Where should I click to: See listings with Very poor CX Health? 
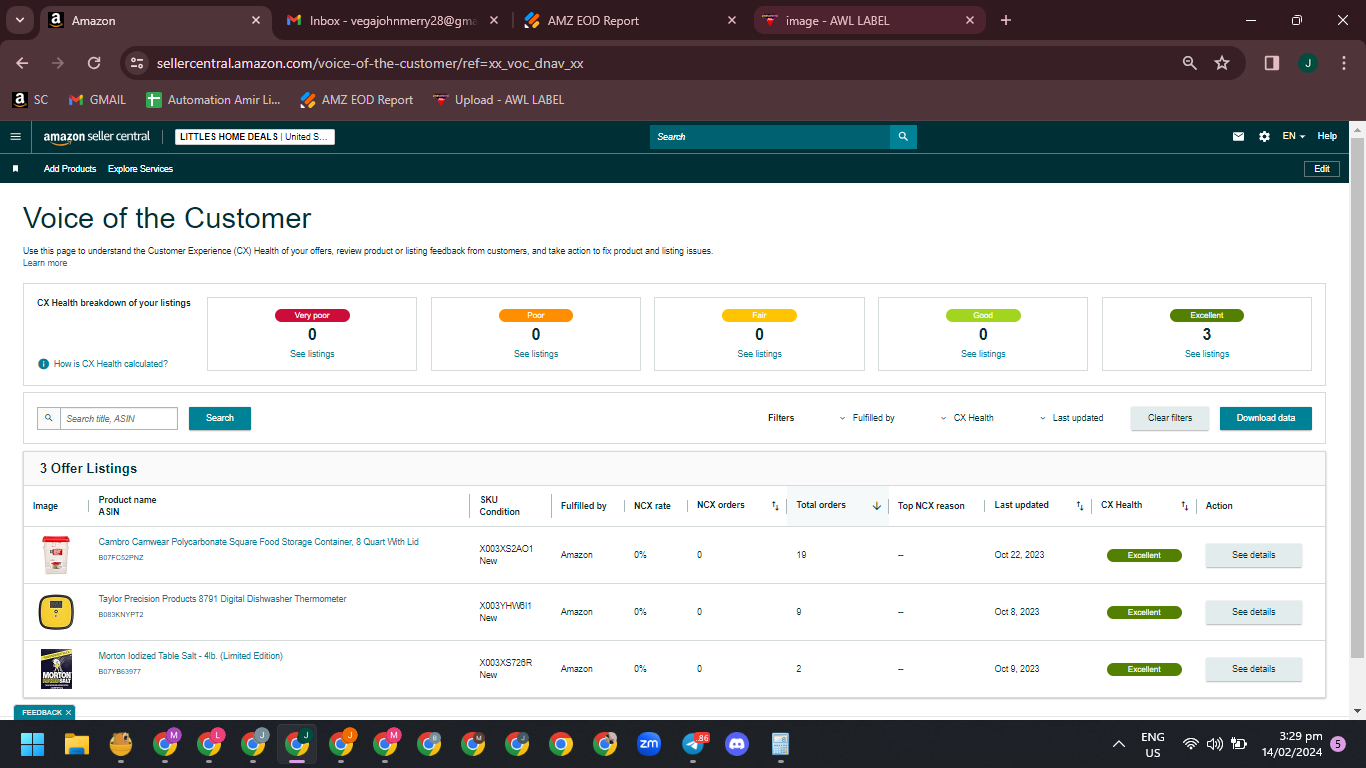[x=312, y=354]
